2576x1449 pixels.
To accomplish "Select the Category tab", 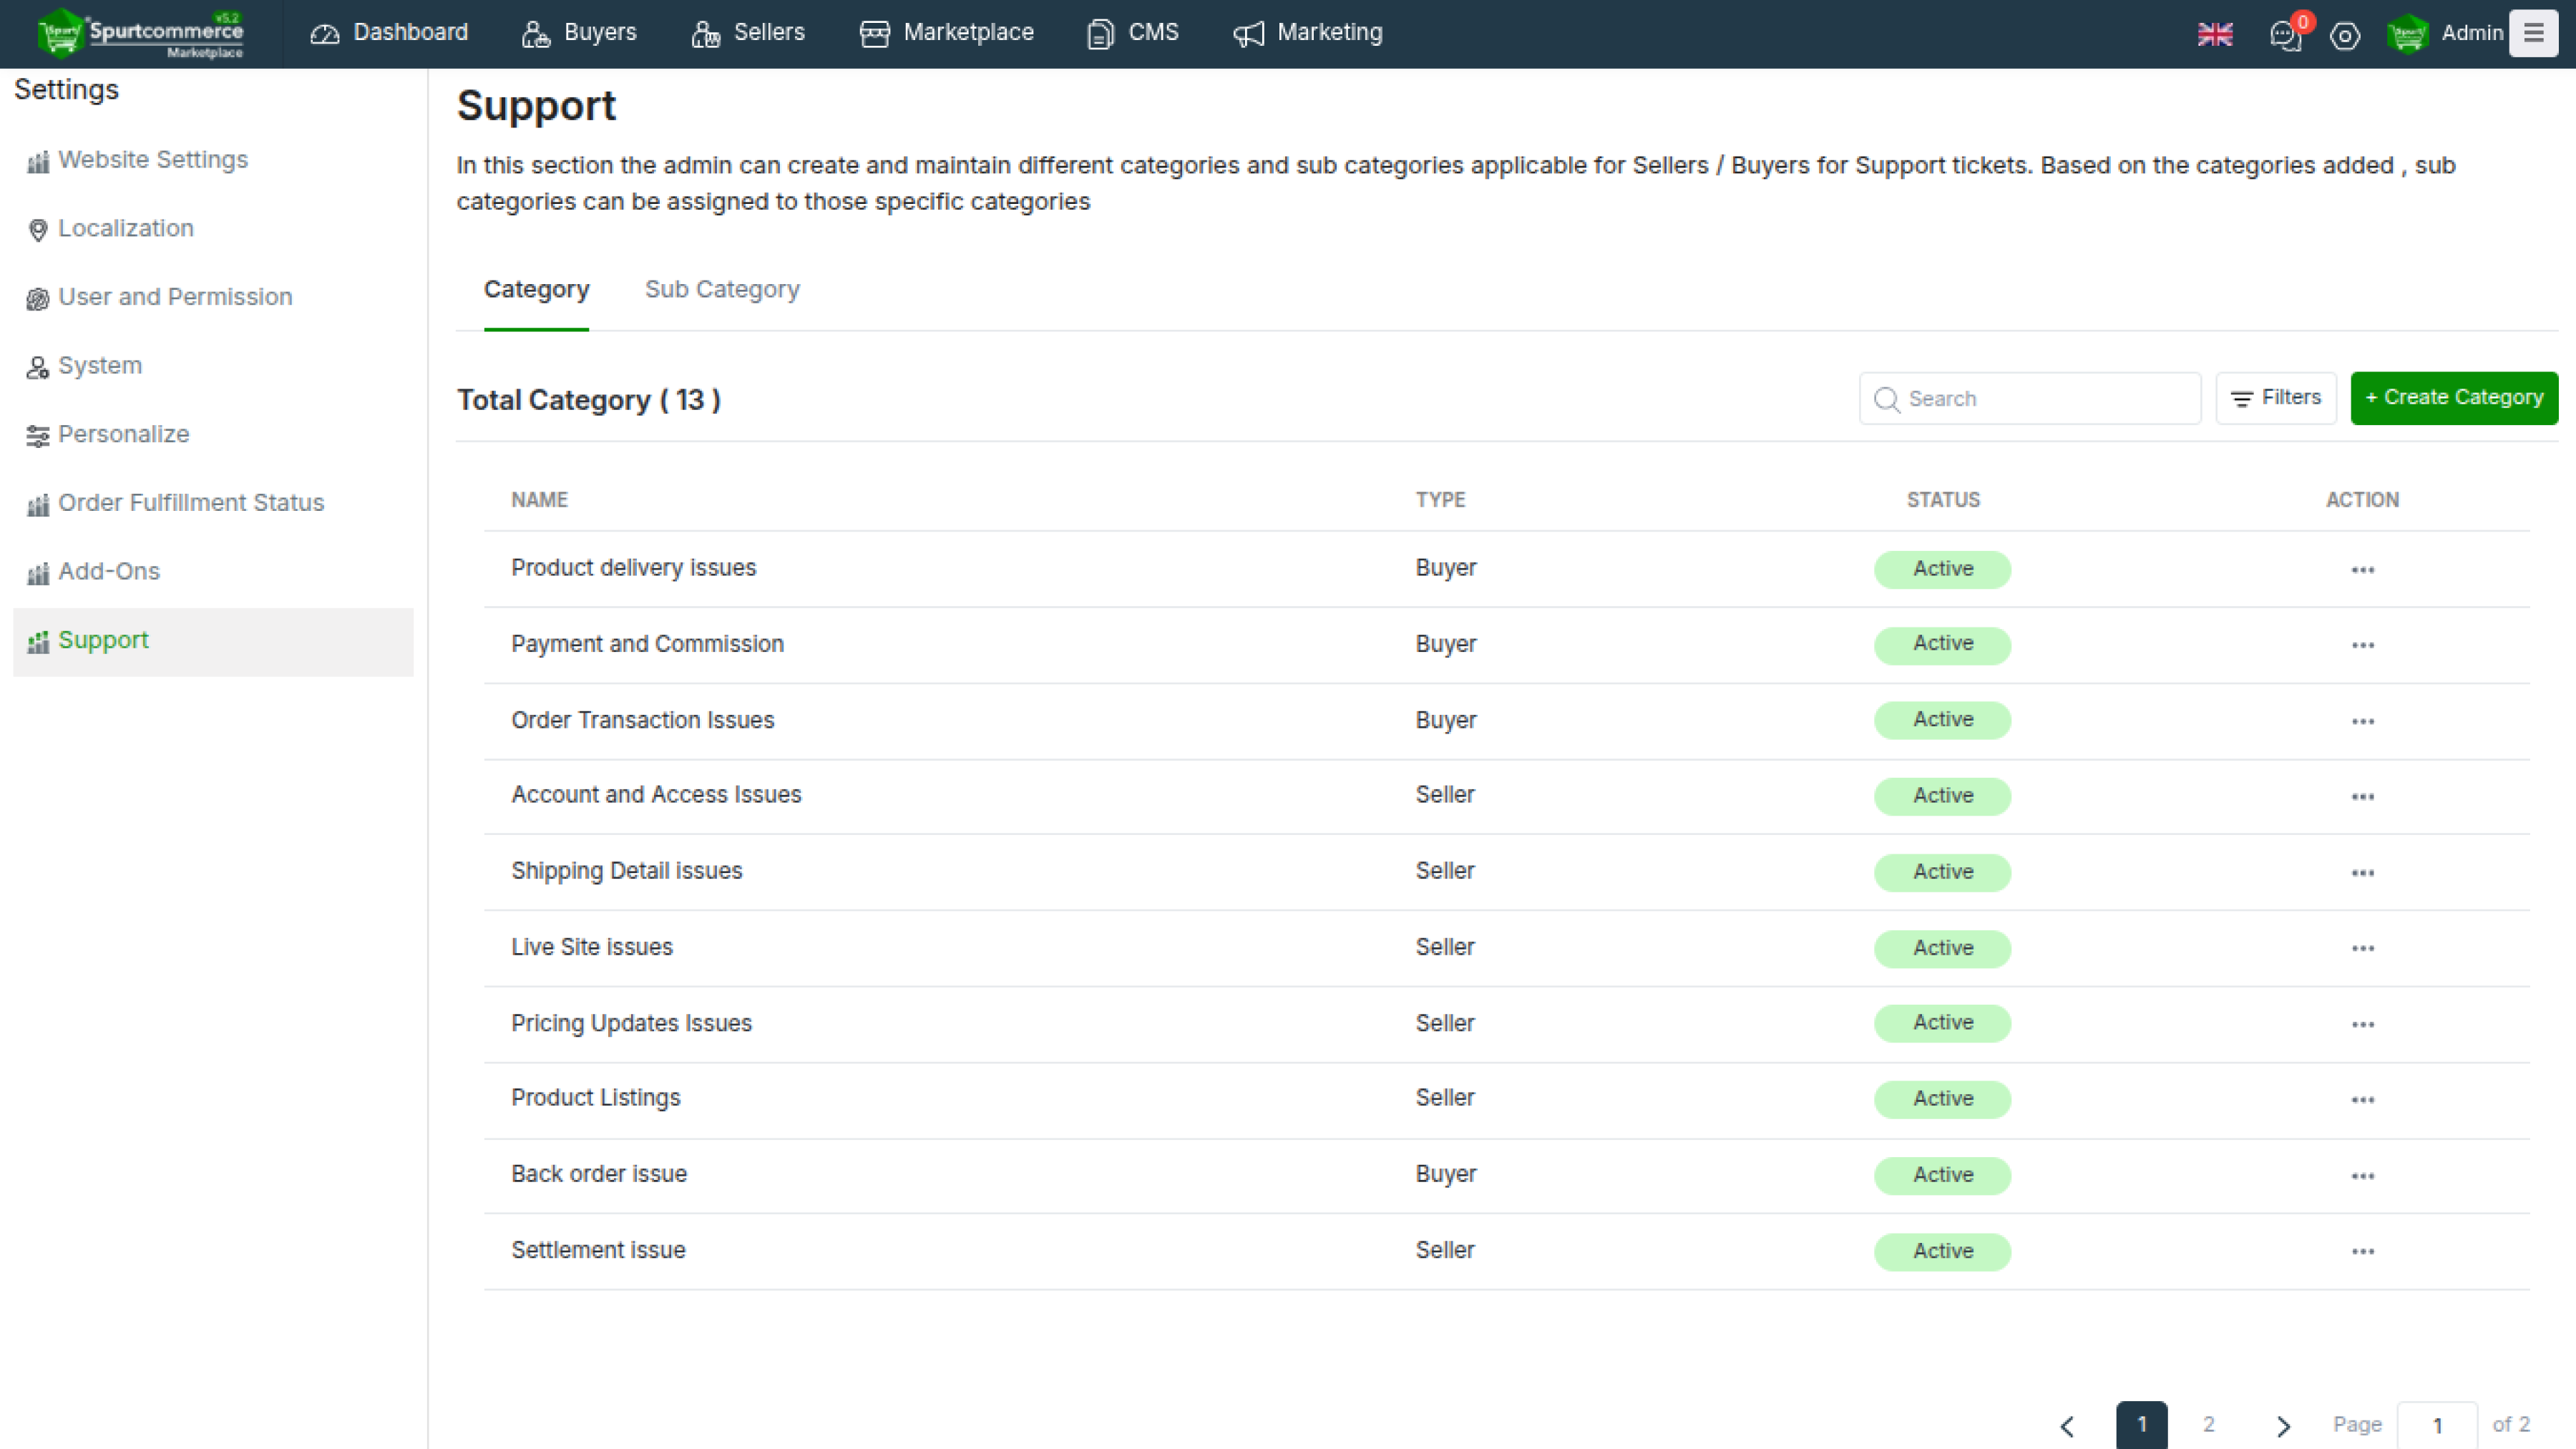I will tap(536, 290).
